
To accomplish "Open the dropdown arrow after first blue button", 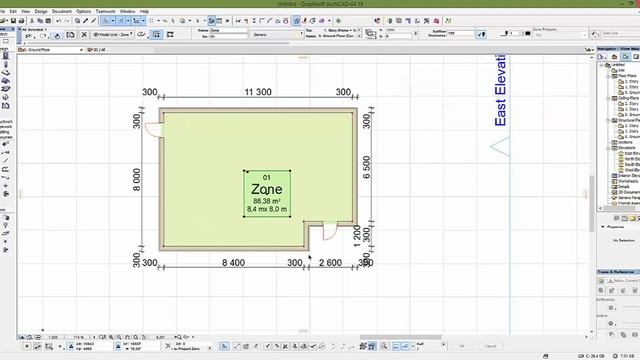I will 113,21.
